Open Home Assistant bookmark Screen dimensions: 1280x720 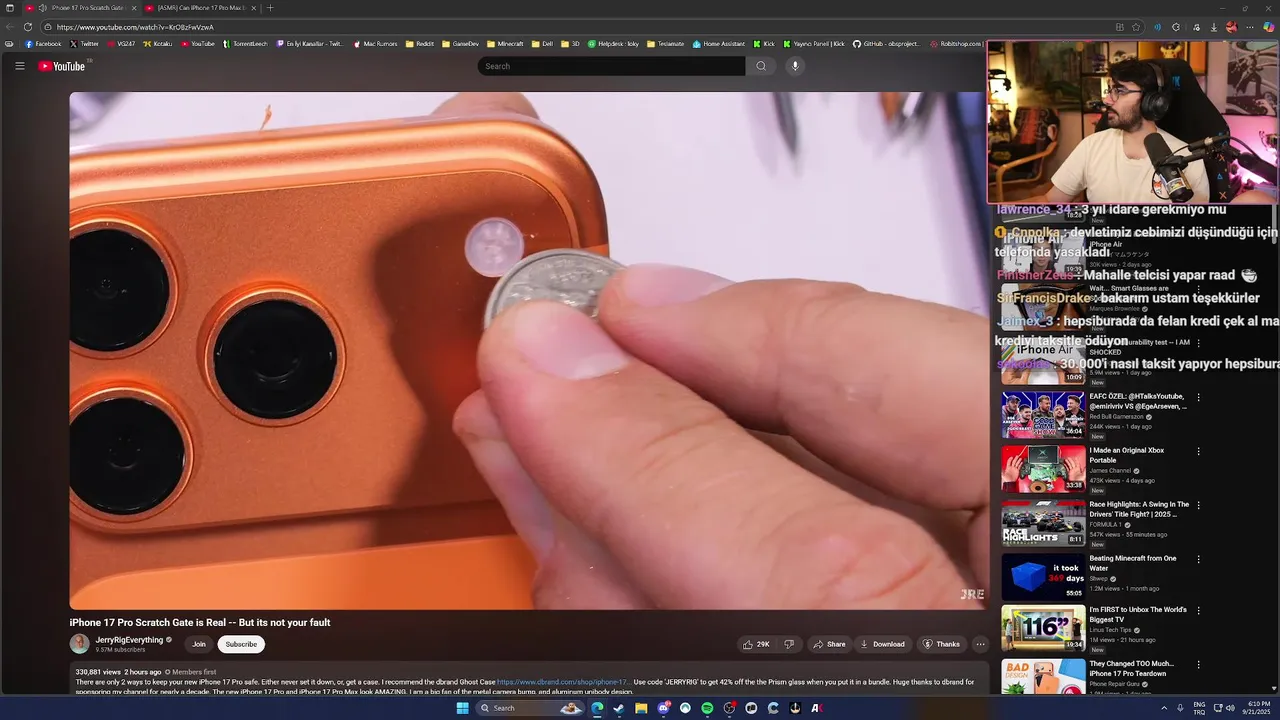pyautogui.click(x=719, y=44)
